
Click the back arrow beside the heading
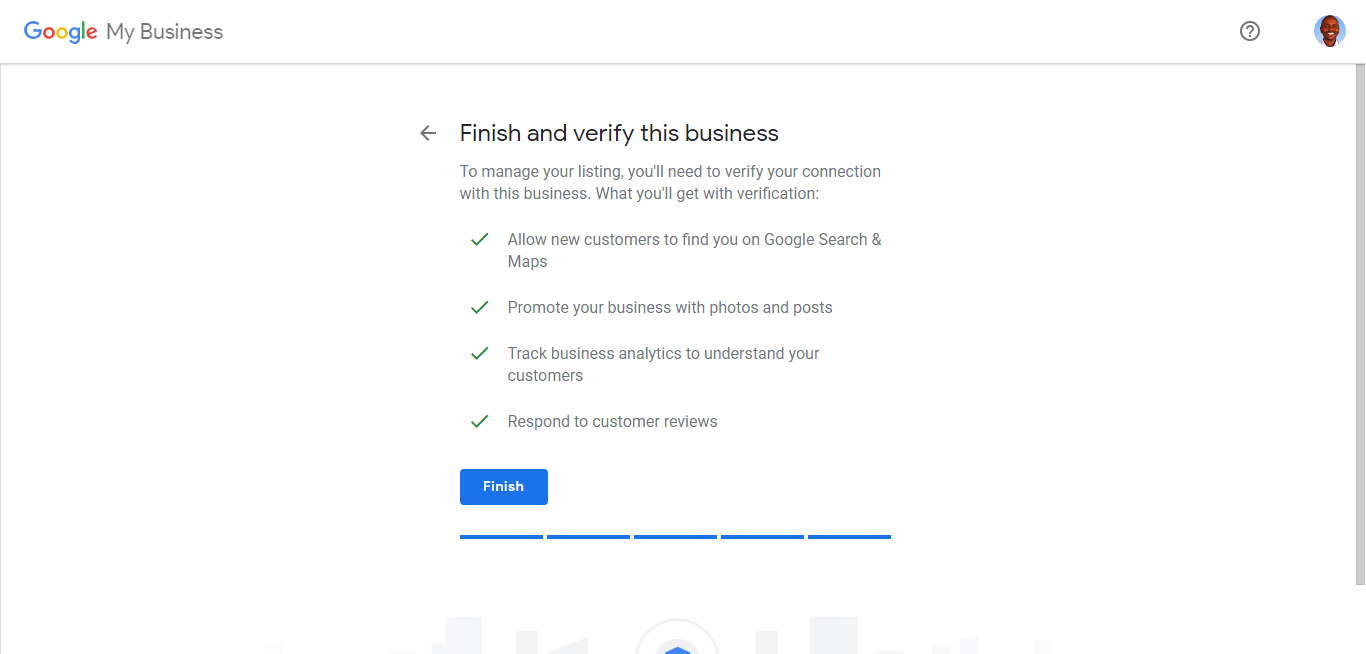(428, 133)
